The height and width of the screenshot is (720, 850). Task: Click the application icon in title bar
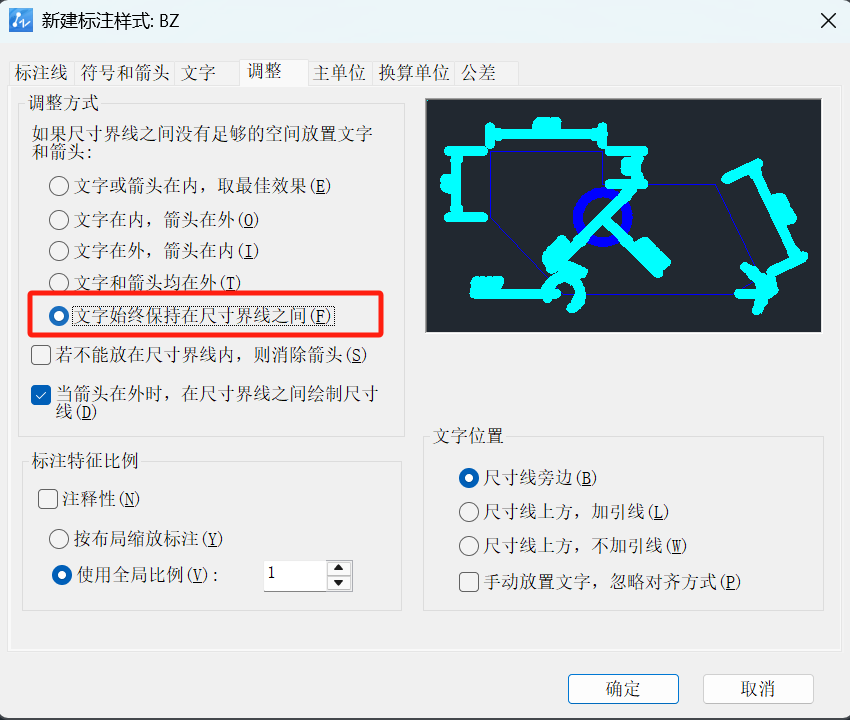pyautogui.click(x=21, y=21)
